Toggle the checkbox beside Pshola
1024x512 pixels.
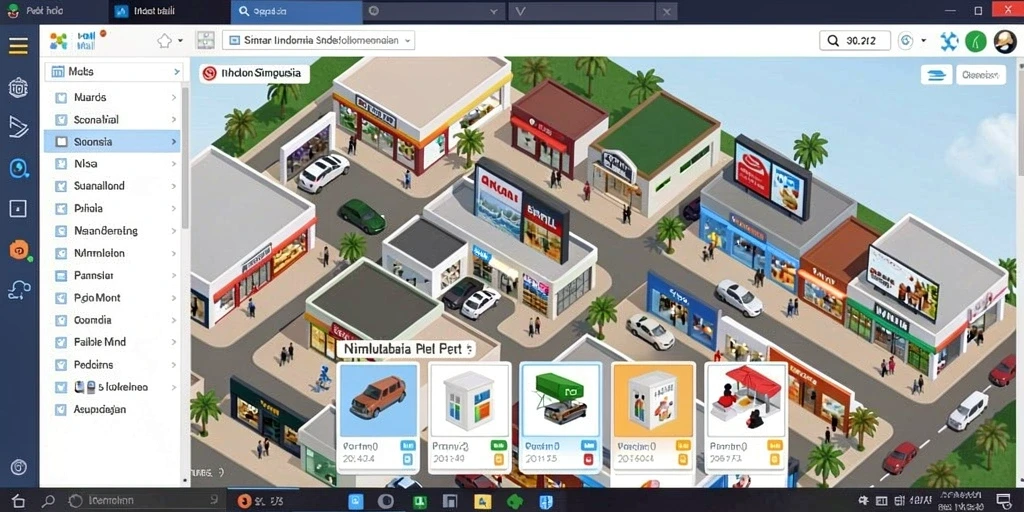pyautogui.click(x=61, y=209)
